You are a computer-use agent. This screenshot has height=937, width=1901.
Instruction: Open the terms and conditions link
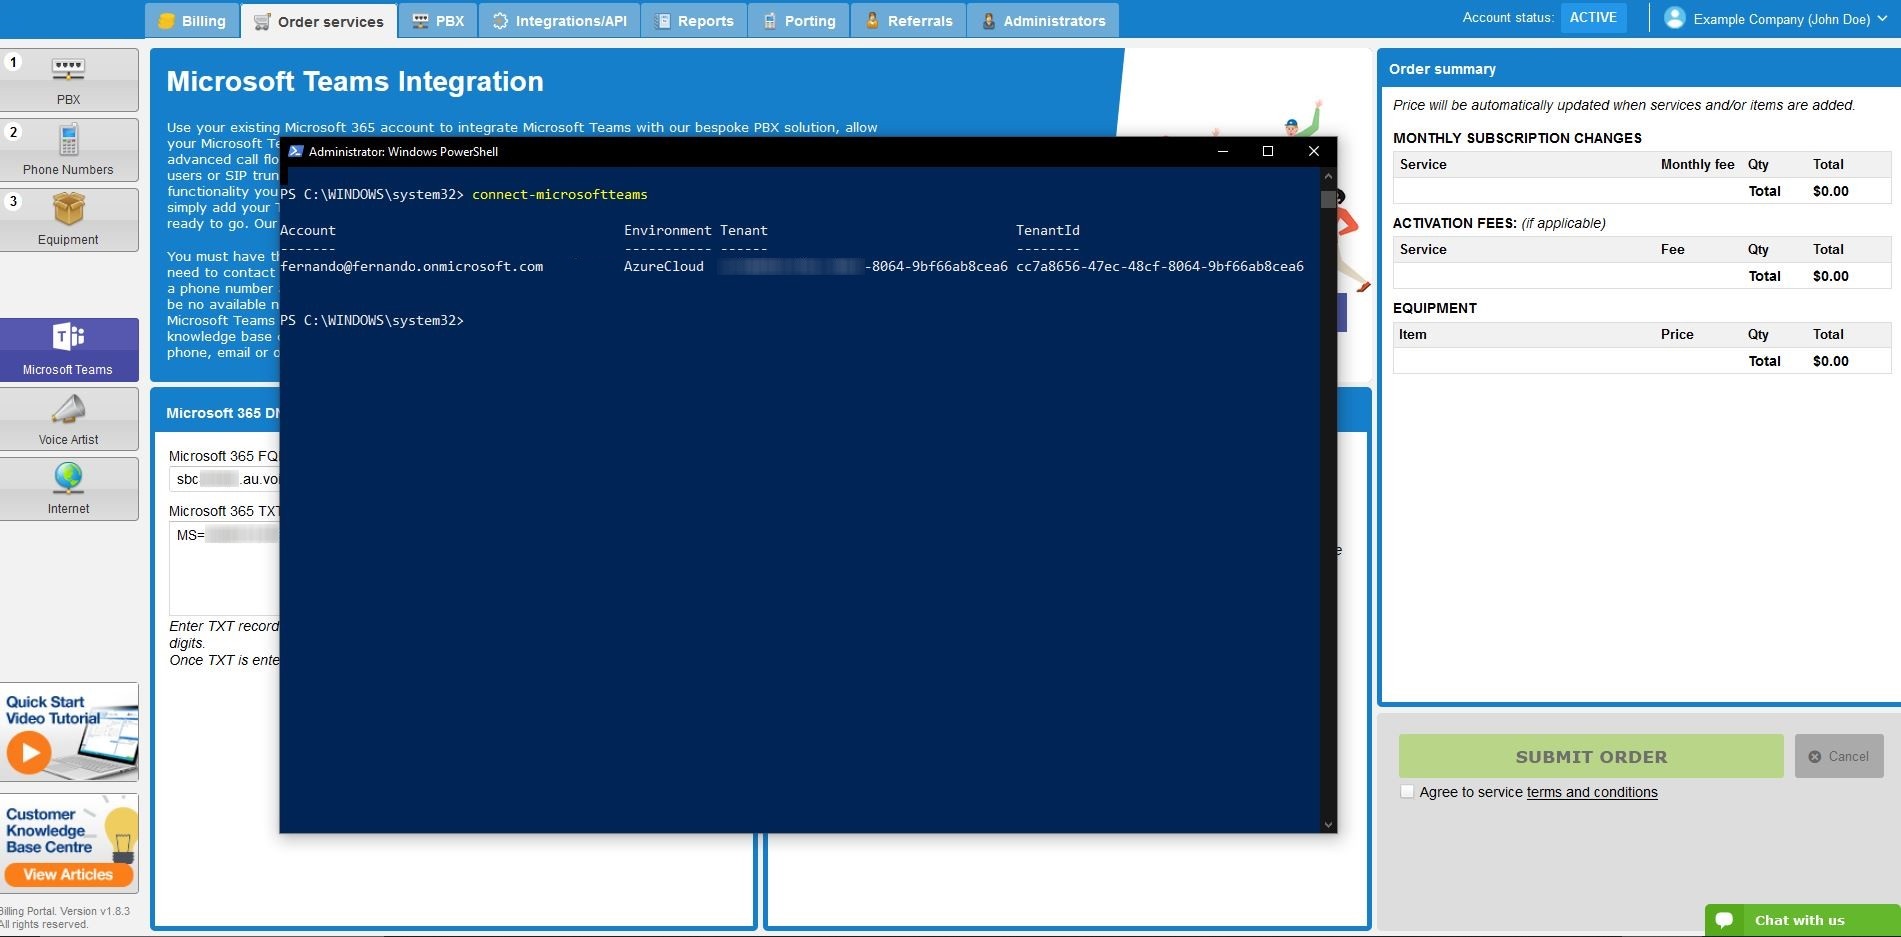click(x=1590, y=792)
